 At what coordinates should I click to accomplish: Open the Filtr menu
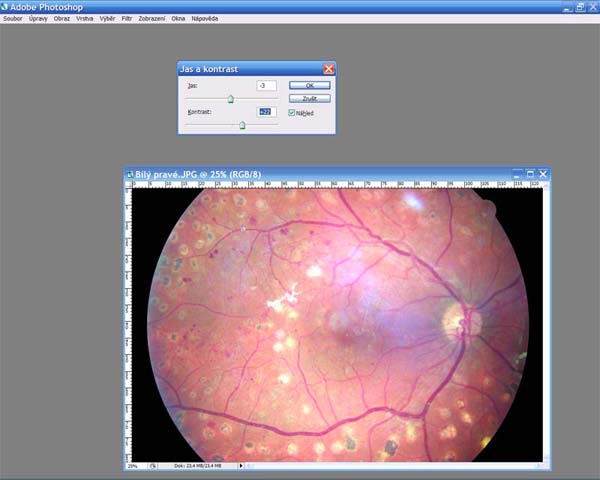[127, 18]
